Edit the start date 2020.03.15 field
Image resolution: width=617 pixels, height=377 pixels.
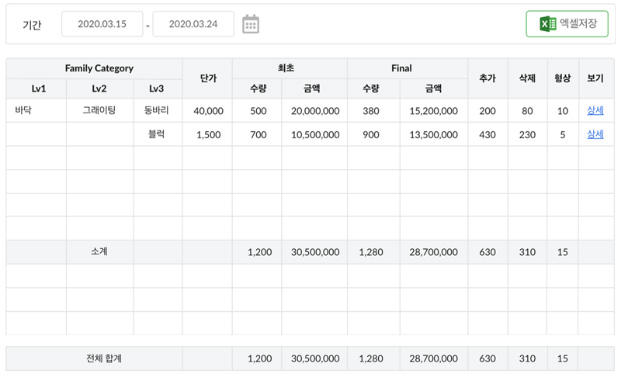coord(102,24)
